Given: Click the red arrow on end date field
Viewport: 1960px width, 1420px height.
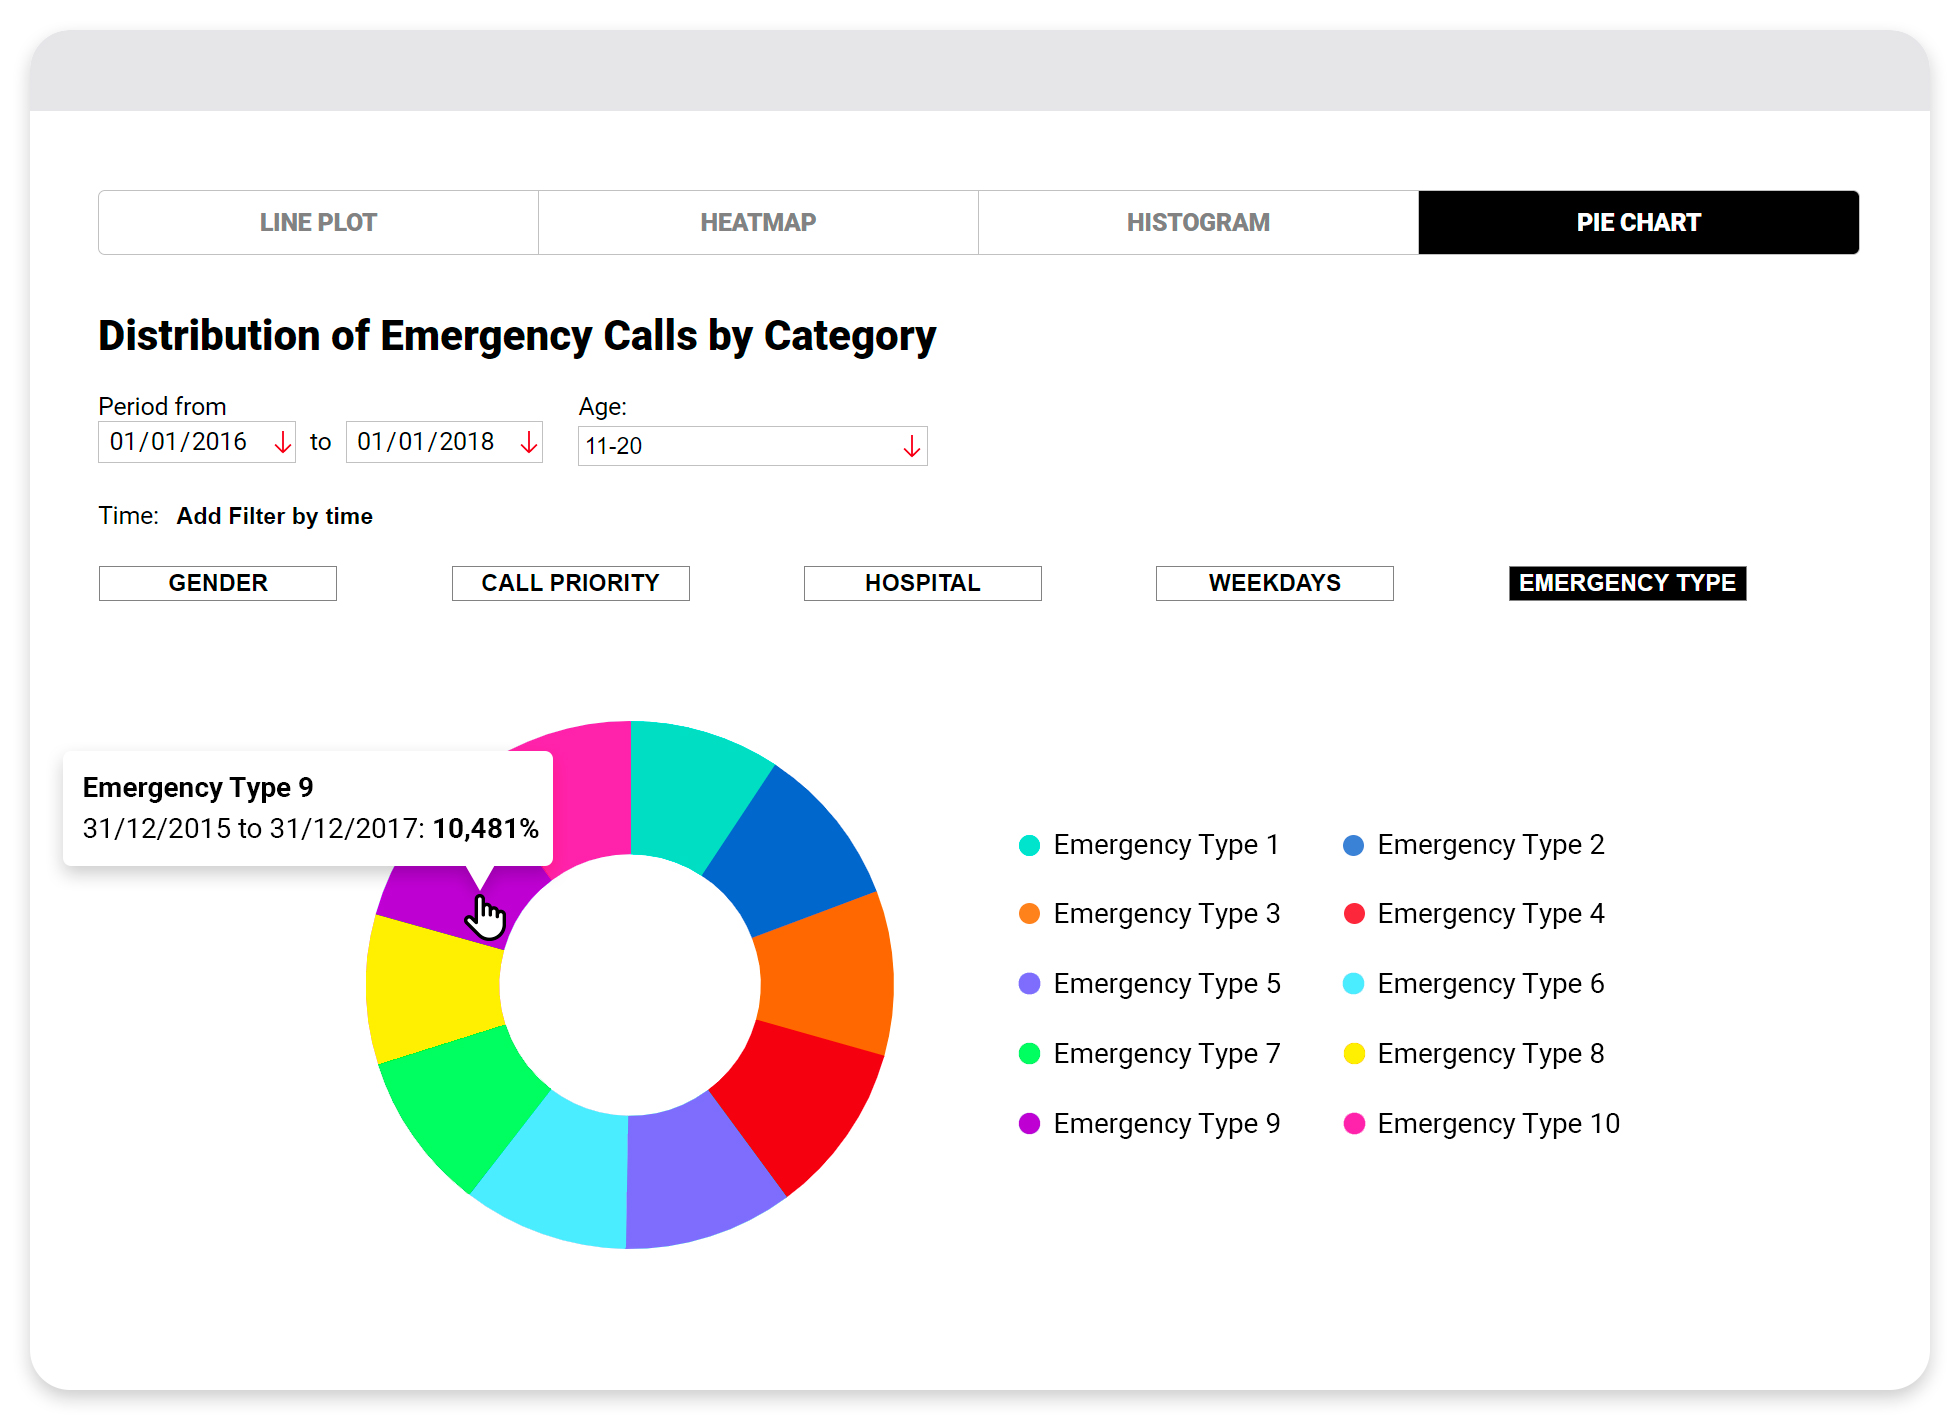Looking at the screenshot, I should coord(529,442).
